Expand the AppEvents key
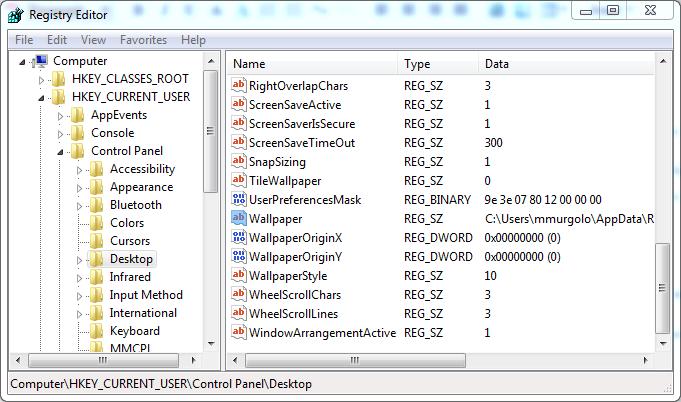This screenshot has width=681, height=402. 60,116
